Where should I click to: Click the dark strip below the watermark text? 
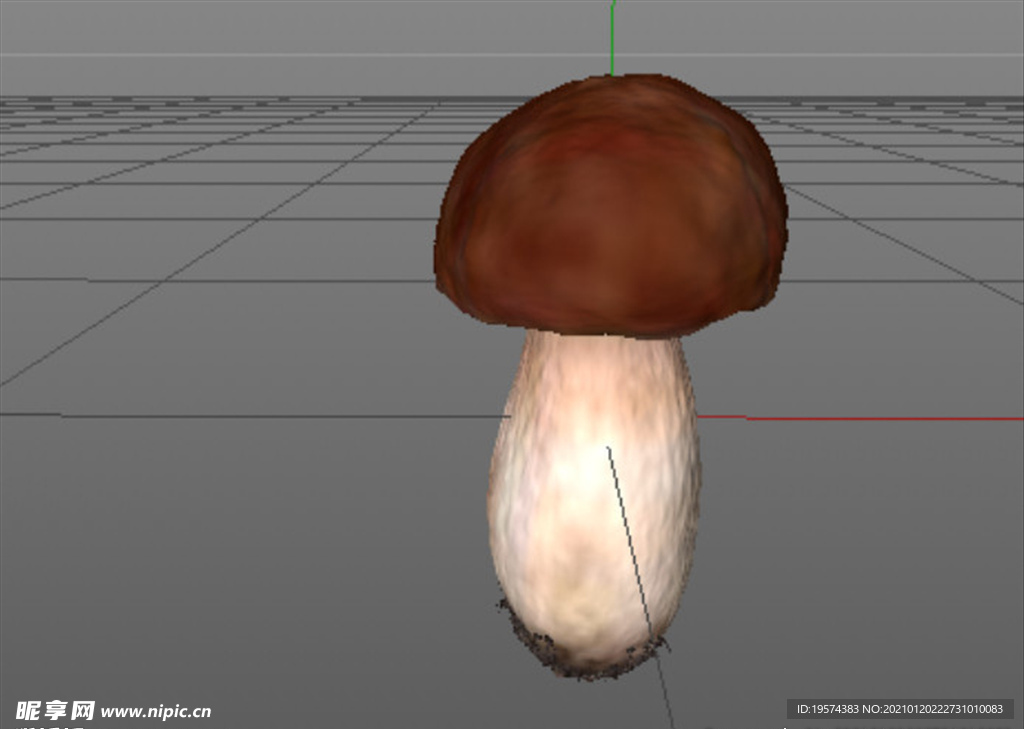click(x=900, y=723)
